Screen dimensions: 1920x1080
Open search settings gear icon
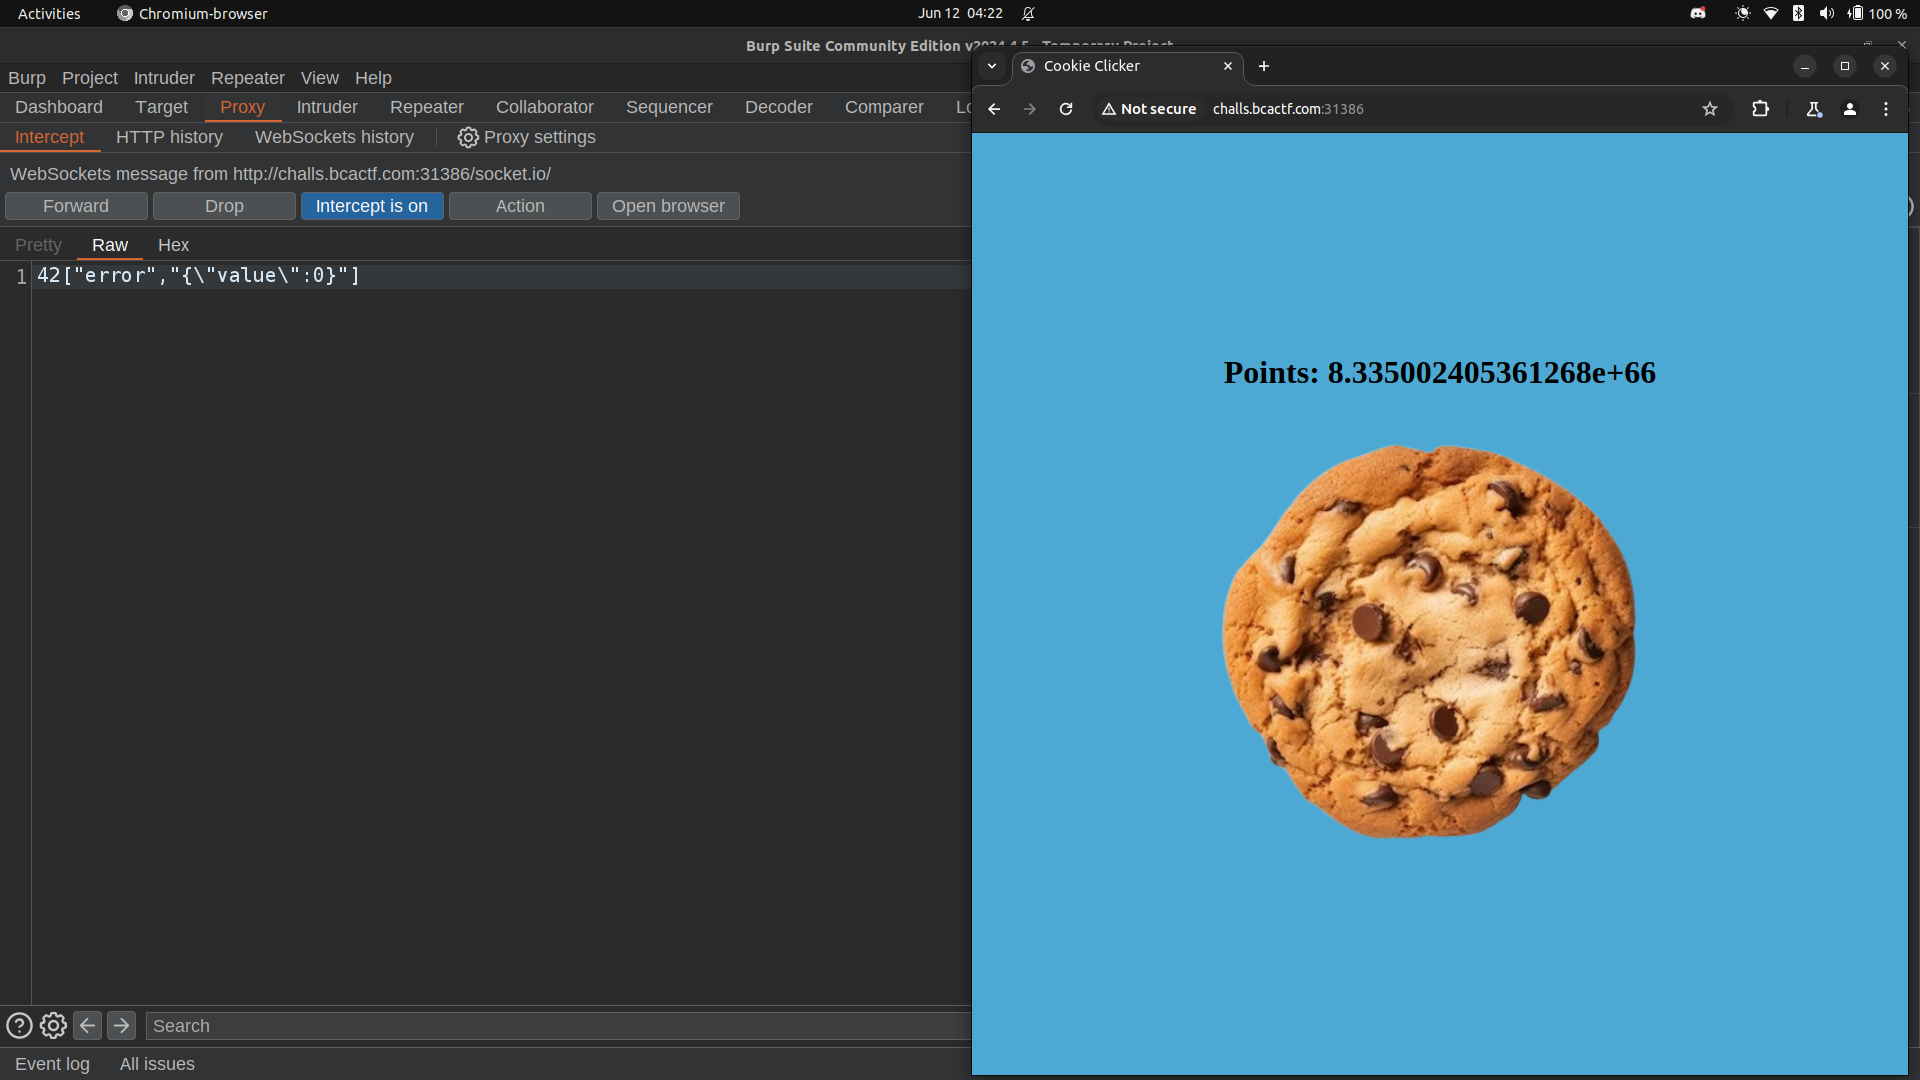pyautogui.click(x=53, y=1026)
